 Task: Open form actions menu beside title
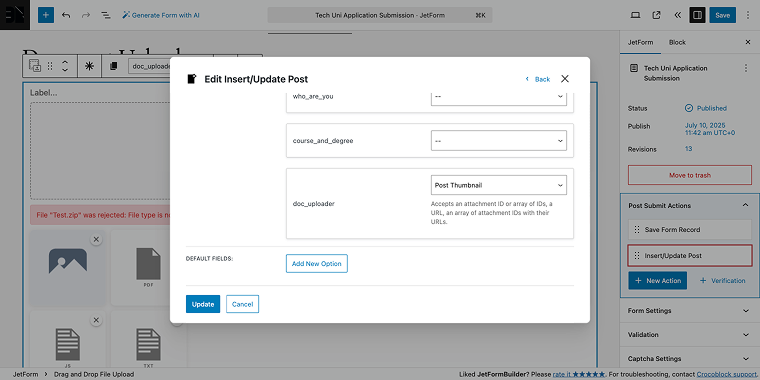click(746, 68)
